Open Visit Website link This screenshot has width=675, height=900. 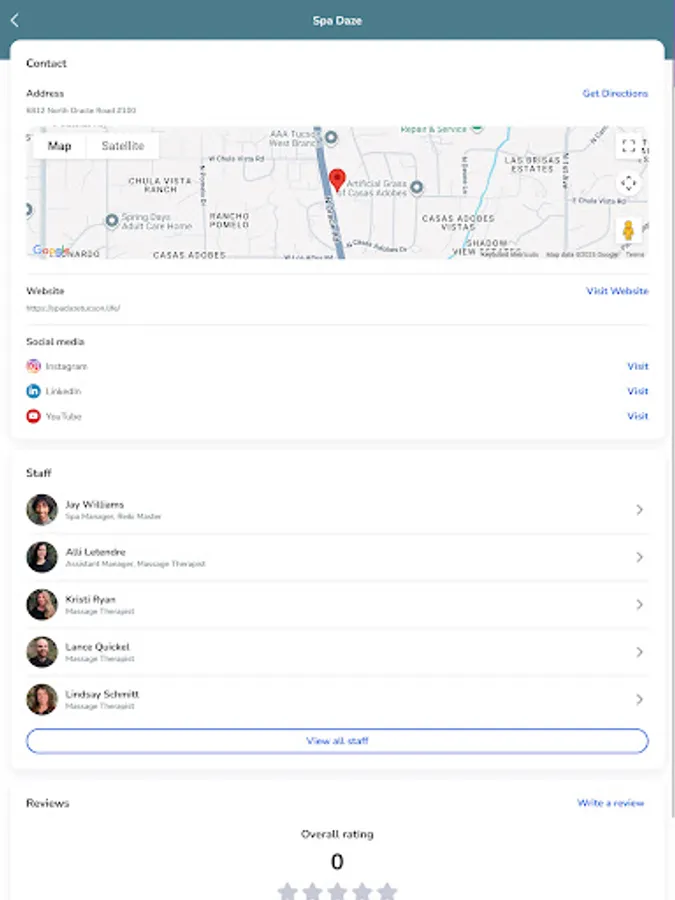617,291
